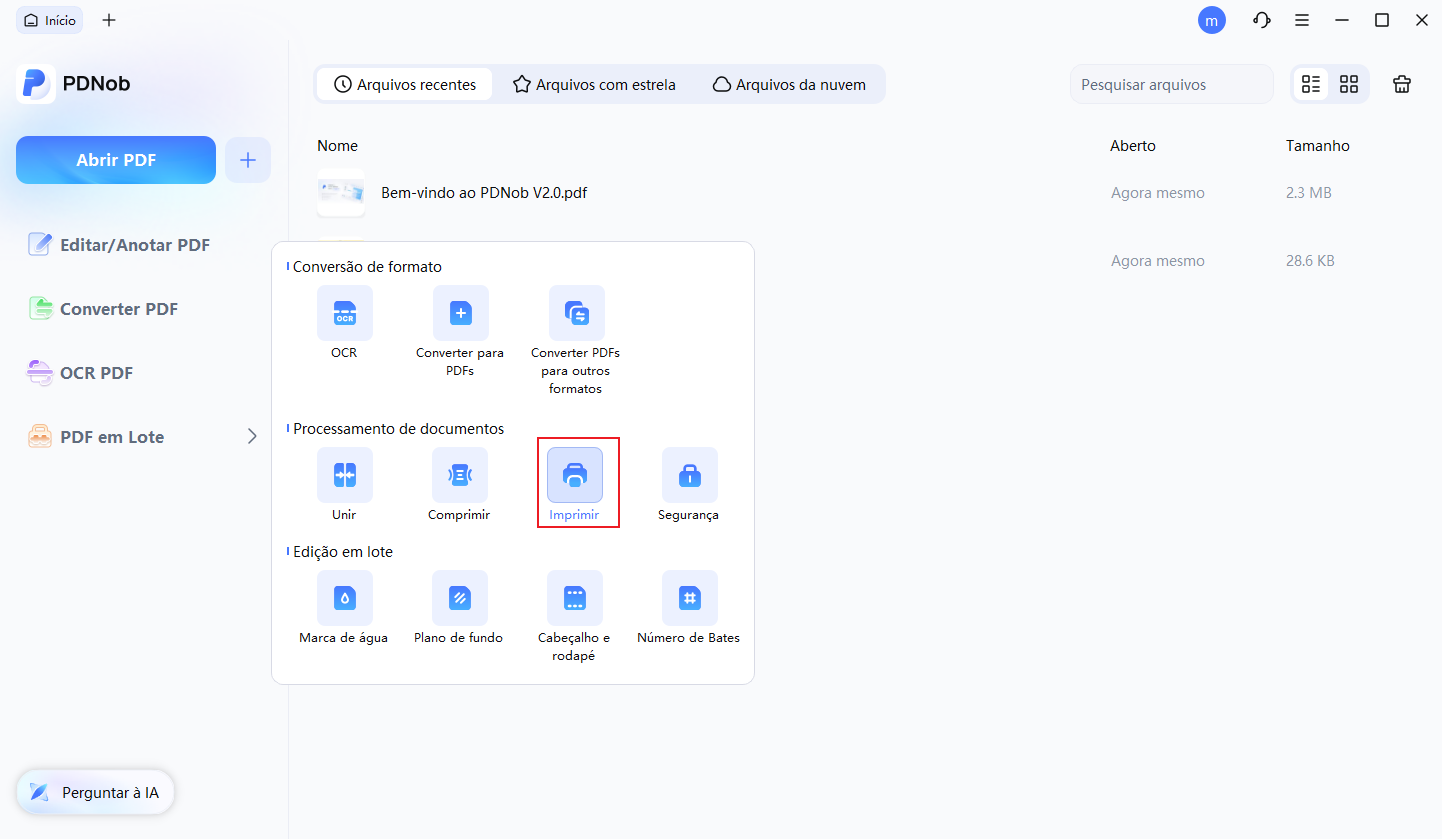This screenshot has width=1442, height=839.
Task: Open the Arquivos da nuvem tab
Action: point(789,85)
